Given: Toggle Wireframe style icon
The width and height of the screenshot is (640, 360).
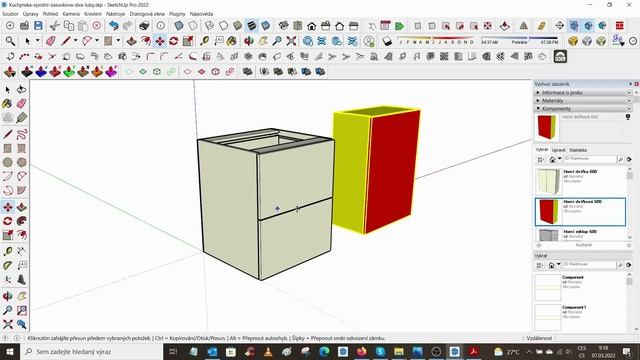Looking at the screenshot, I should [209, 26].
